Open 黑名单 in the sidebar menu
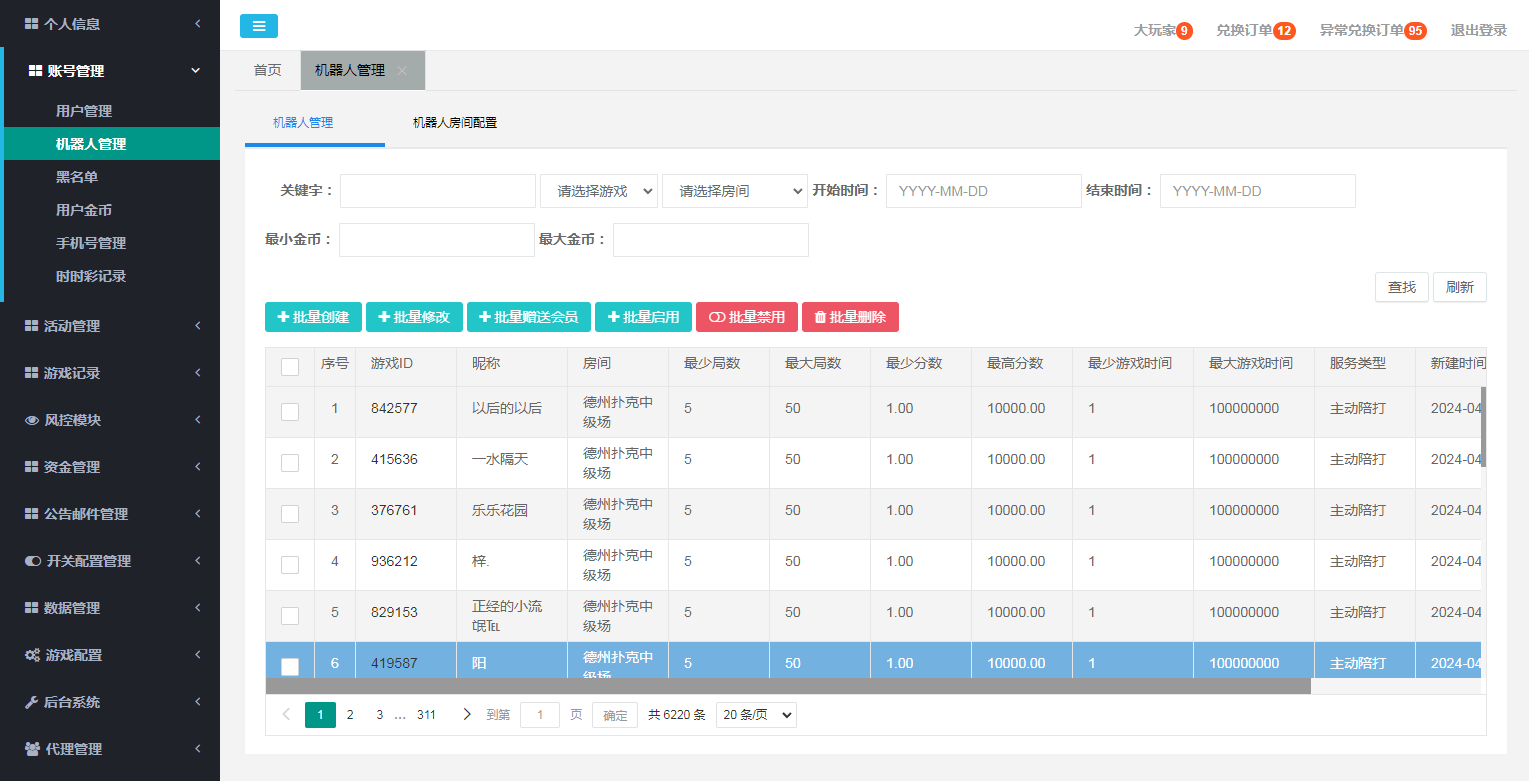Viewport: 1529px width, 781px height. click(x=77, y=177)
